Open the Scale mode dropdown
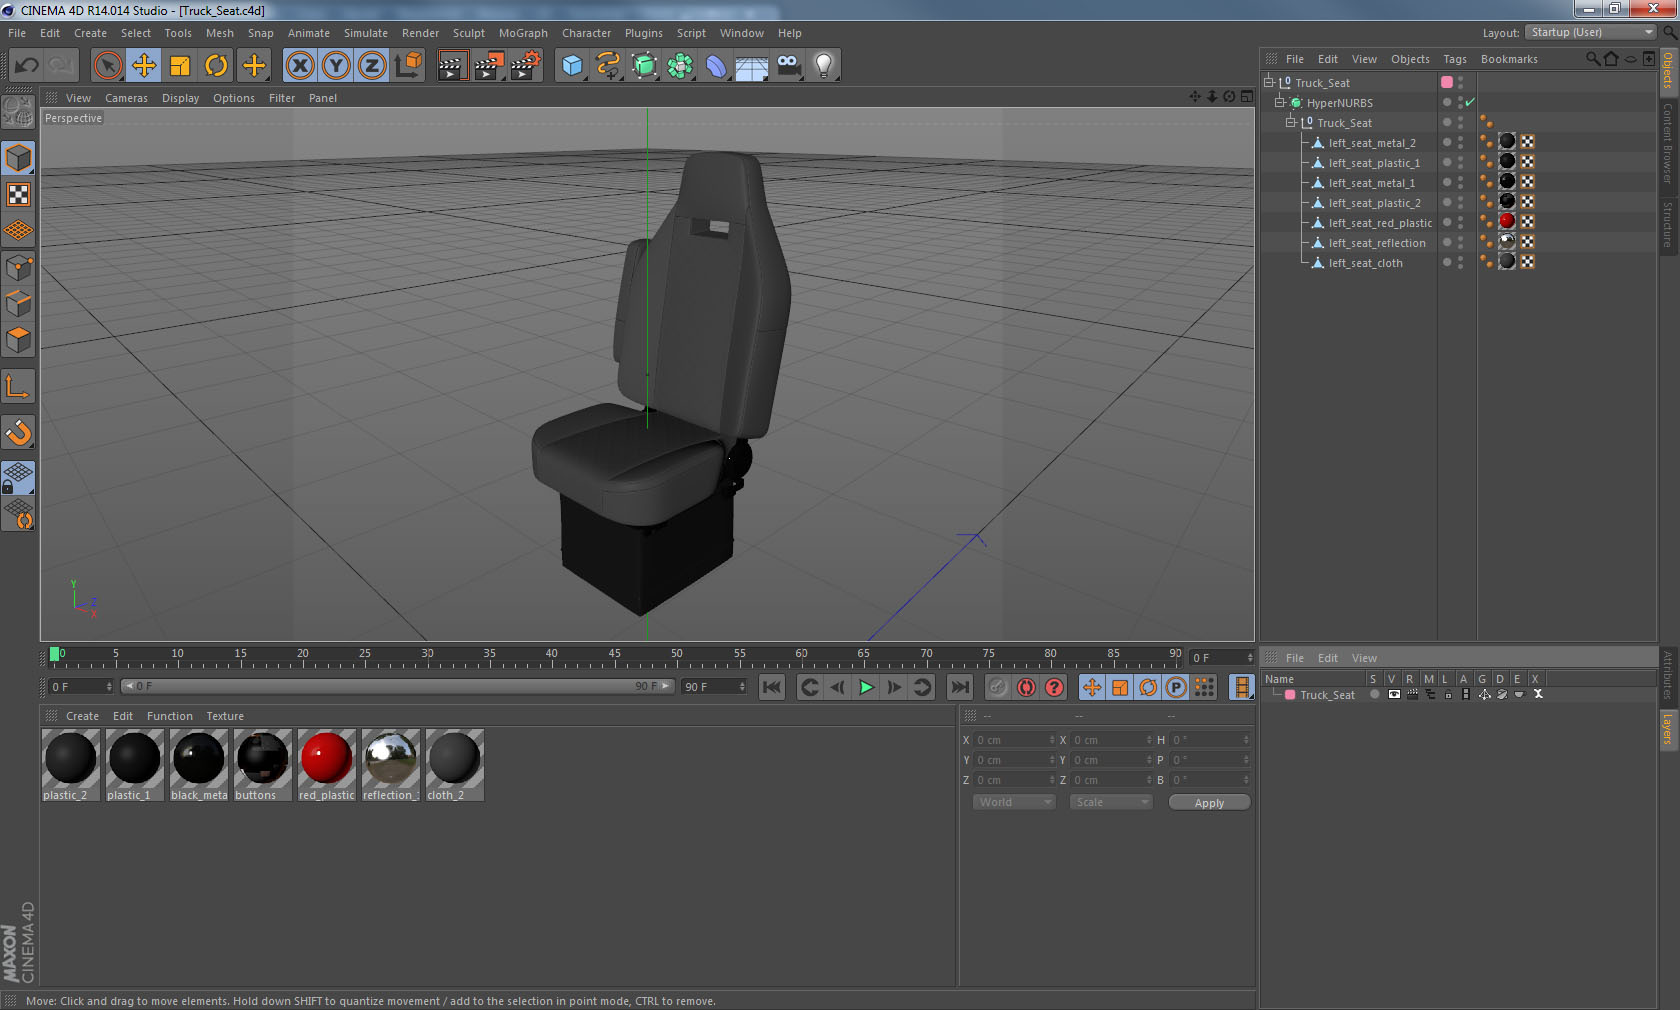Image resolution: width=1680 pixels, height=1010 pixels. (1111, 802)
